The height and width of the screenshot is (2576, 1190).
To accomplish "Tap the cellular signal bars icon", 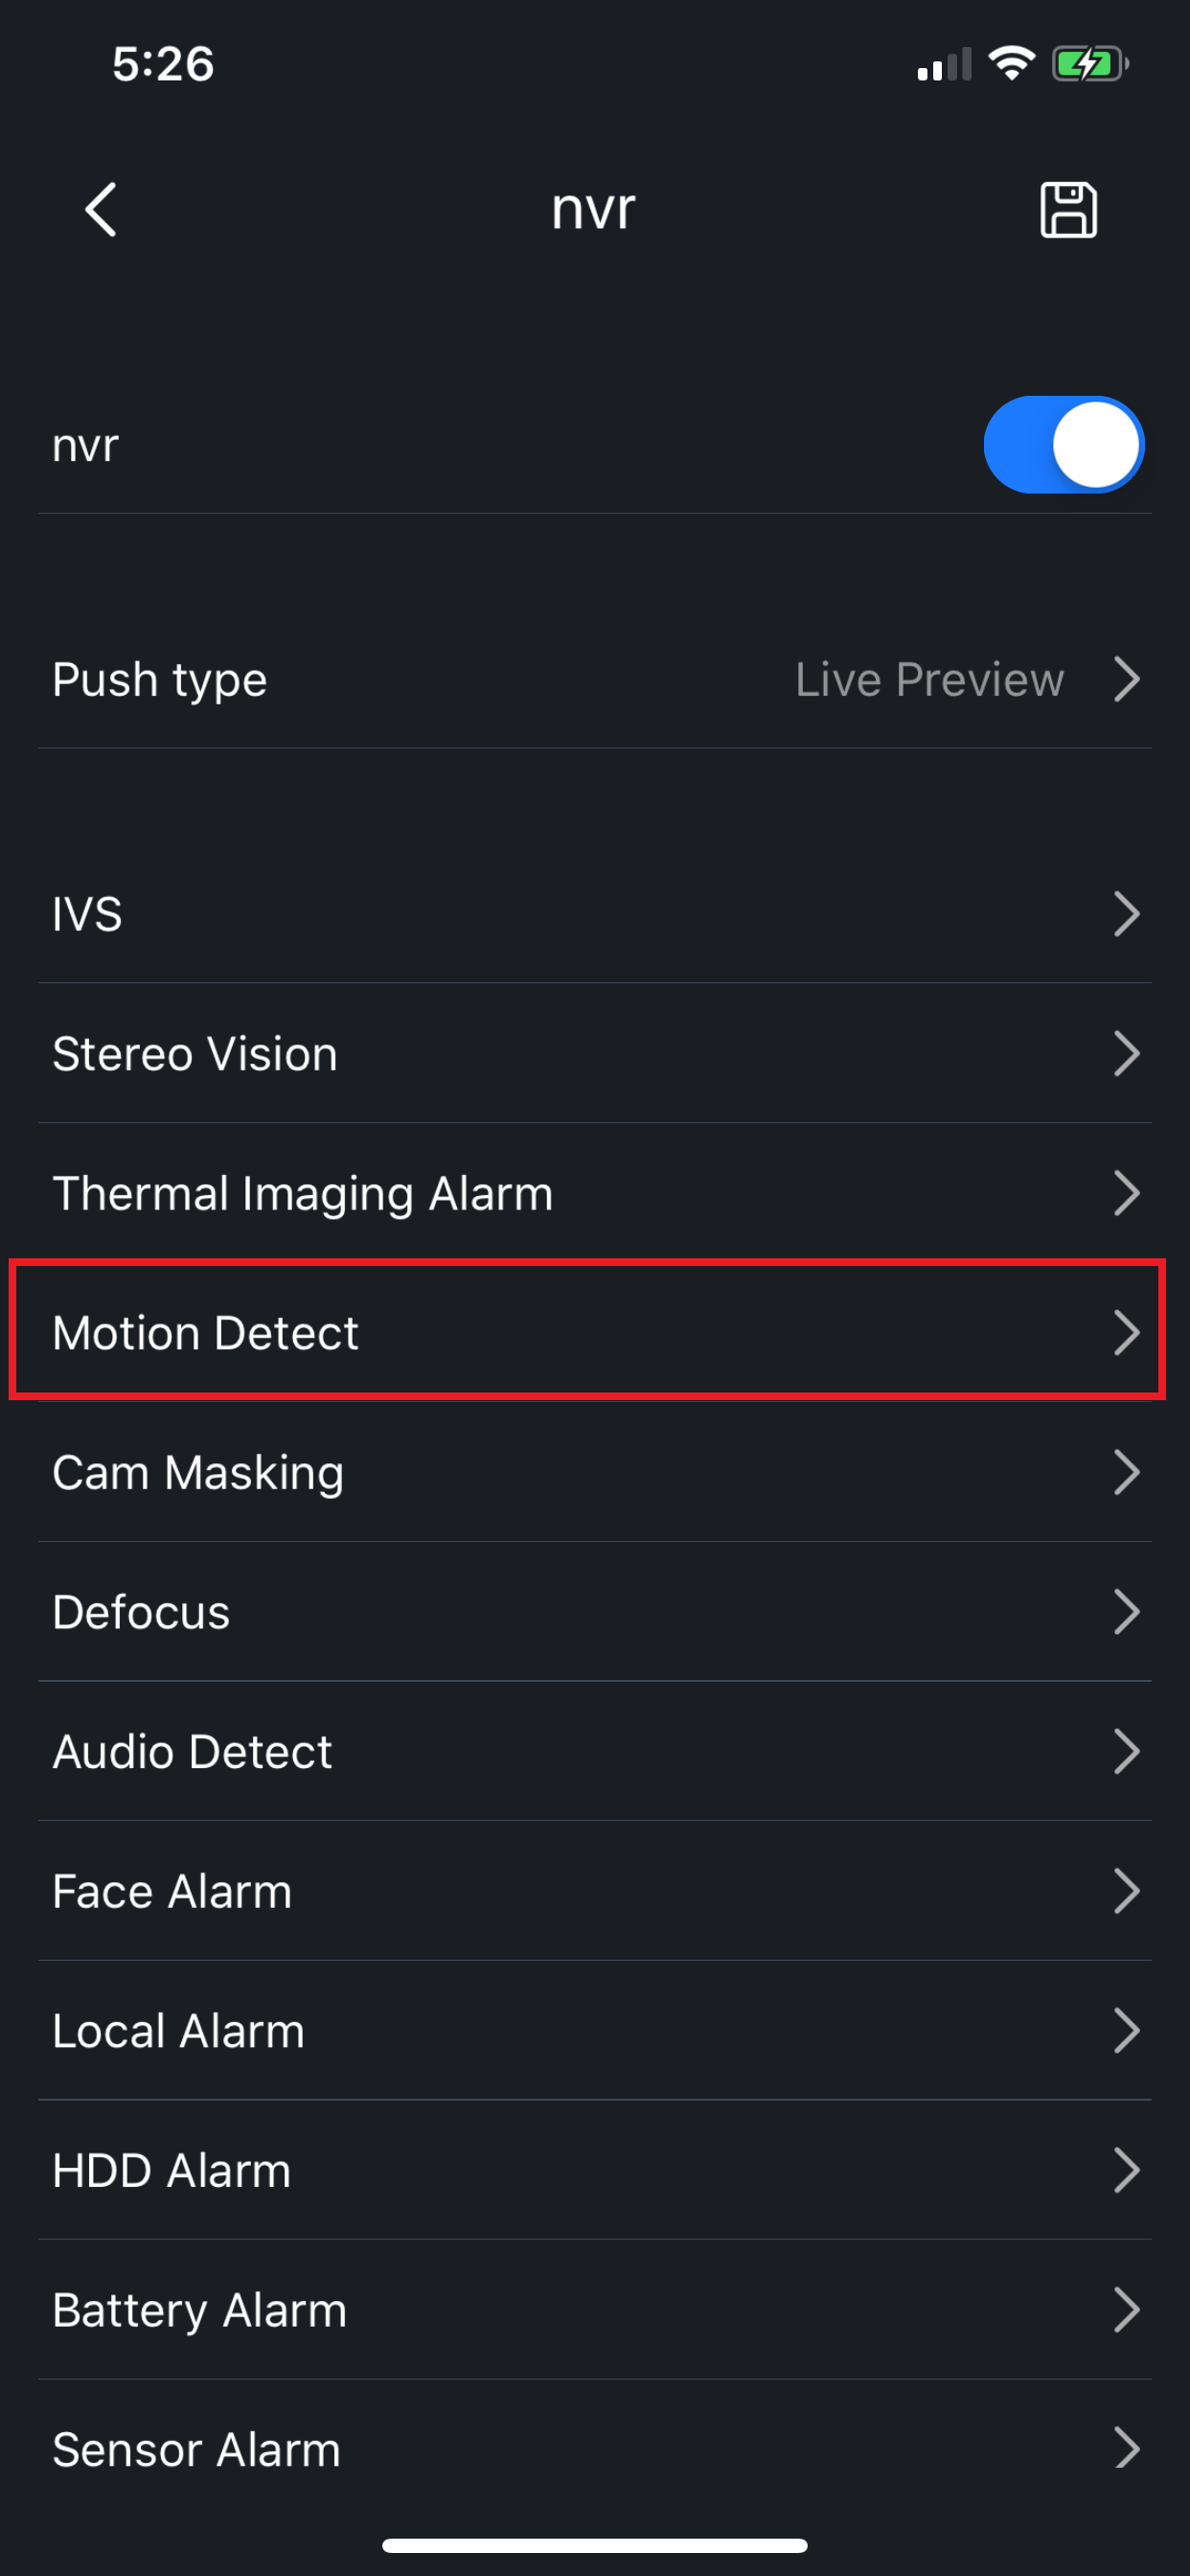I will click(944, 64).
